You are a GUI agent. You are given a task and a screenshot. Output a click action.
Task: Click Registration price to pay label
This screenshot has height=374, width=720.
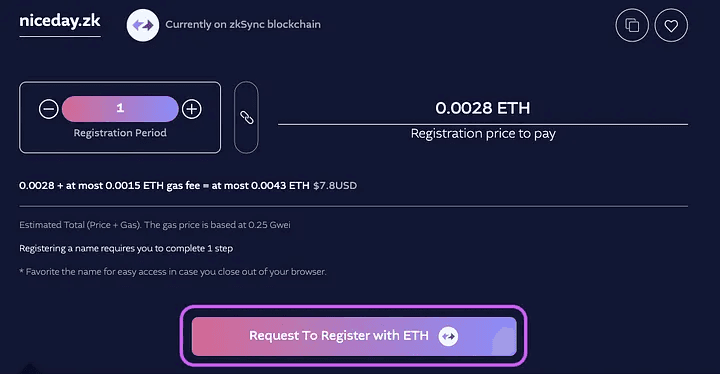point(483,134)
